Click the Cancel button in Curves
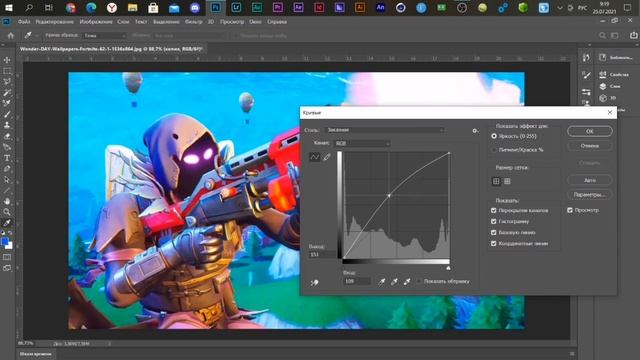640x360 pixels. pyautogui.click(x=590, y=146)
